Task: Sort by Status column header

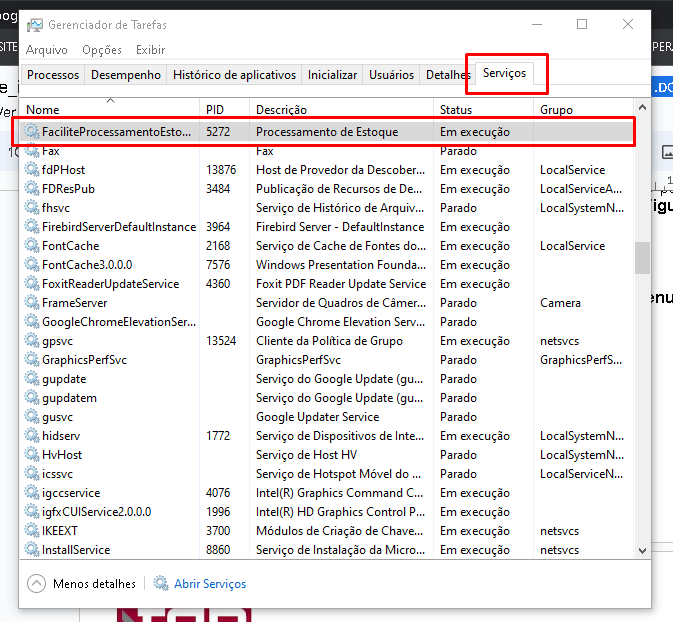Action: coord(483,109)
